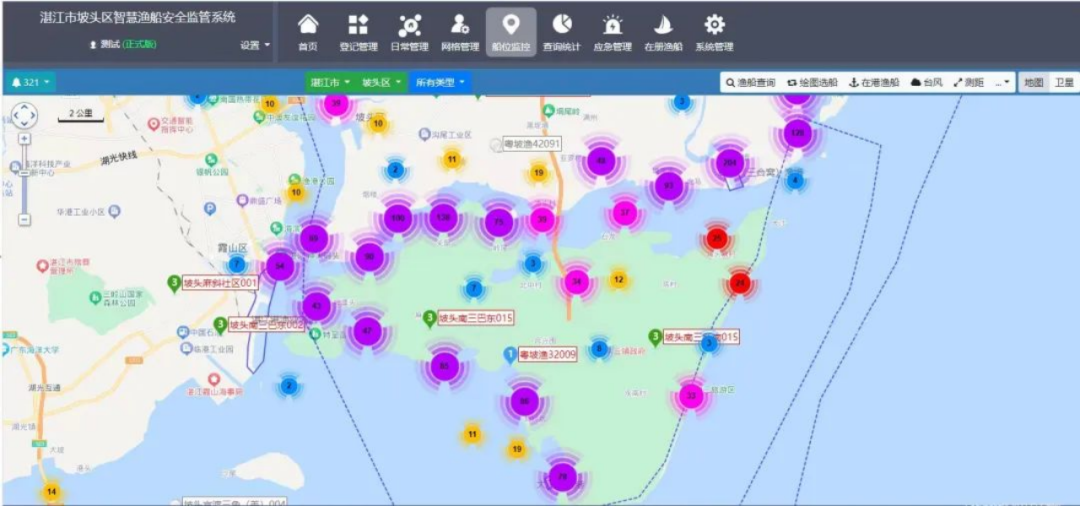Click the 渔船查询 boat search button
Viewport: 1080px width, 506px height.
coord(750,82)
